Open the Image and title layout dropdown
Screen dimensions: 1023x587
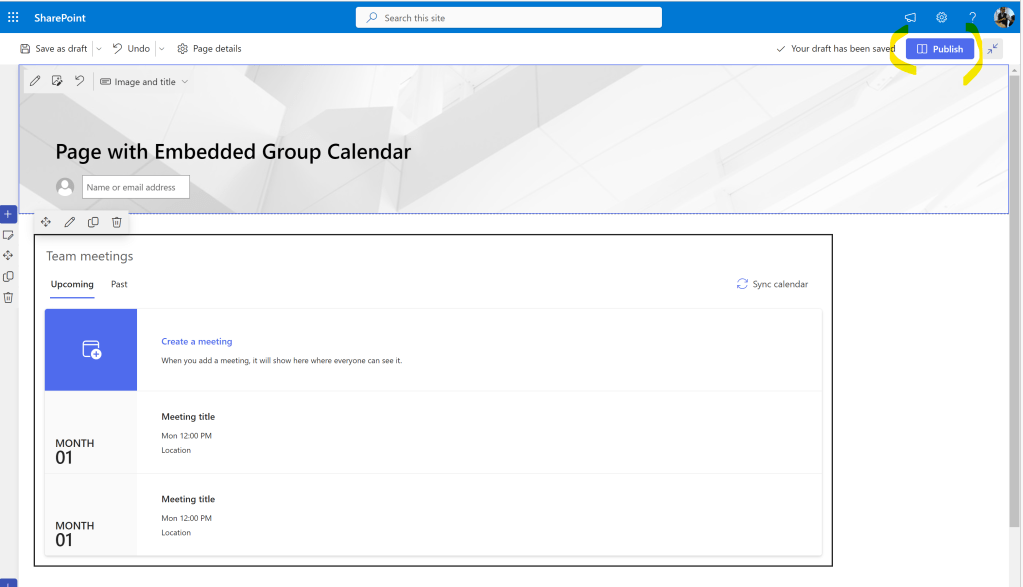(145, 82)
